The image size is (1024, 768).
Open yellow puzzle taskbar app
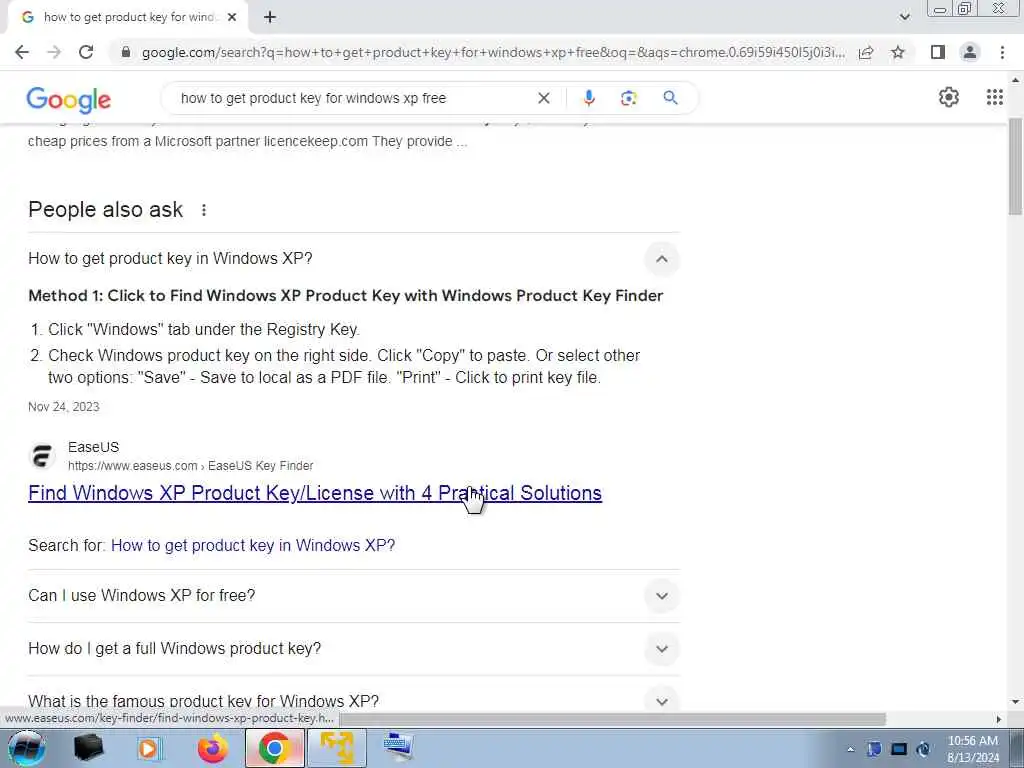tap(336, 748)
